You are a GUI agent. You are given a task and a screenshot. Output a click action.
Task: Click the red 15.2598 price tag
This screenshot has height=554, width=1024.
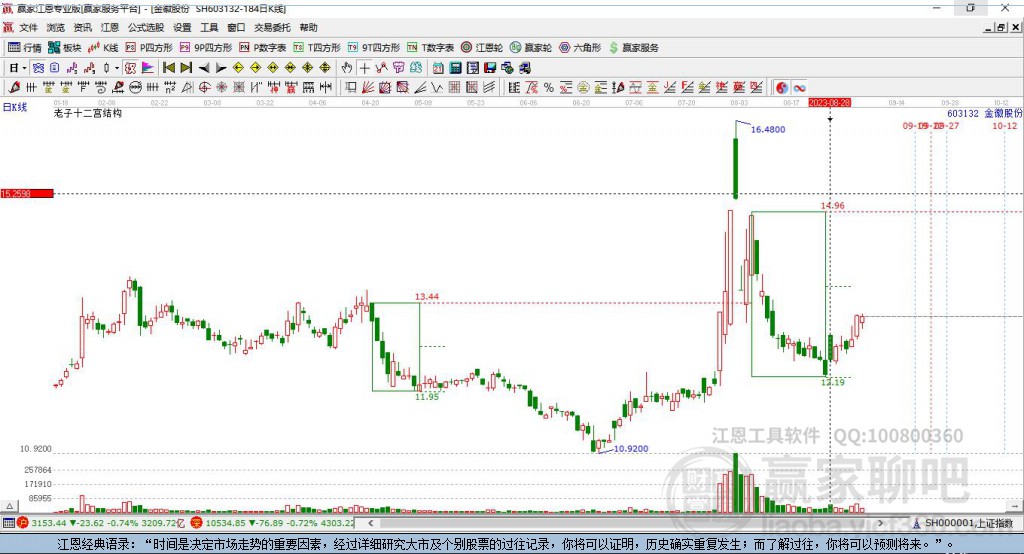coord(27,193)
